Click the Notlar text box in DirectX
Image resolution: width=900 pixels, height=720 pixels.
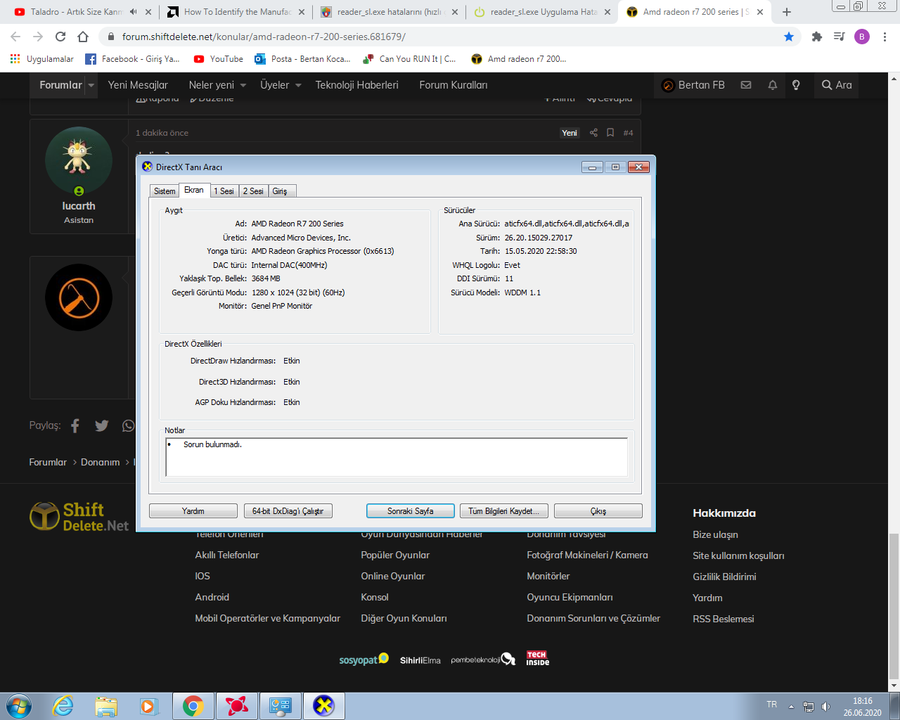pyautogui.click(x=397, y=457)
